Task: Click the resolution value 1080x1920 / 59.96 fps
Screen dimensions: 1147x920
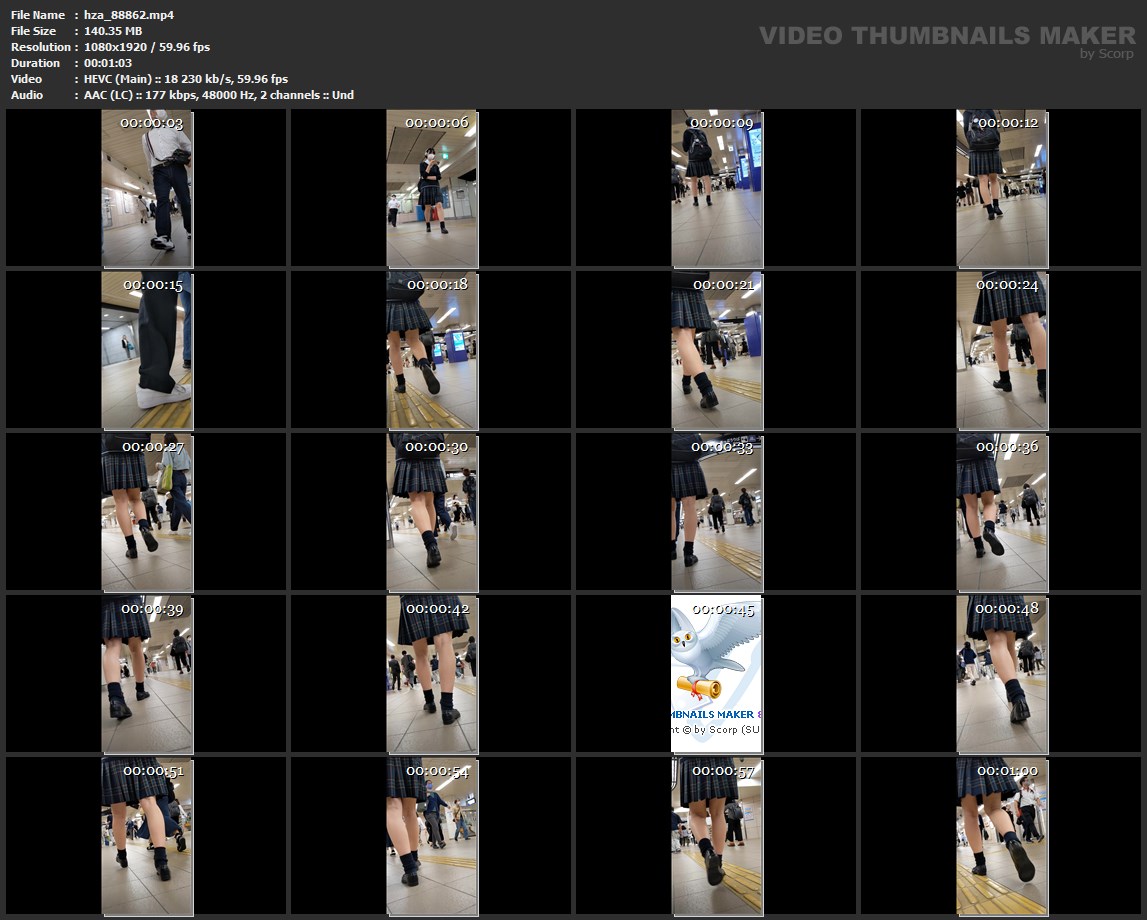Action: [x=147, y=47]
